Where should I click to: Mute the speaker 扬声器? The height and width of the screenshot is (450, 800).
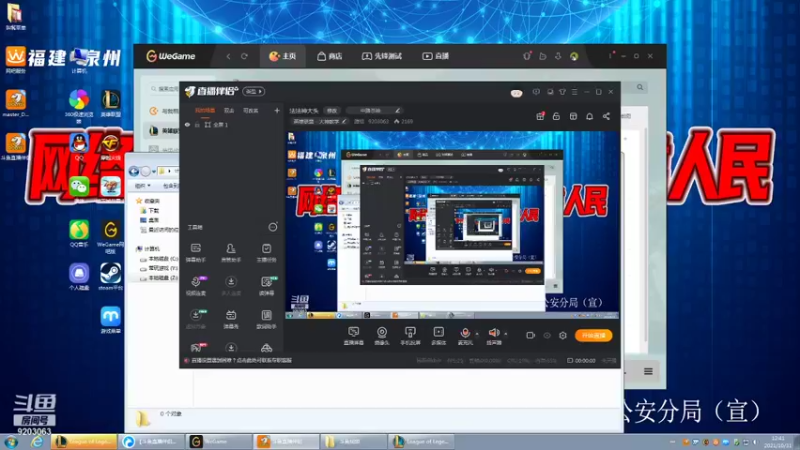(493, 335)
